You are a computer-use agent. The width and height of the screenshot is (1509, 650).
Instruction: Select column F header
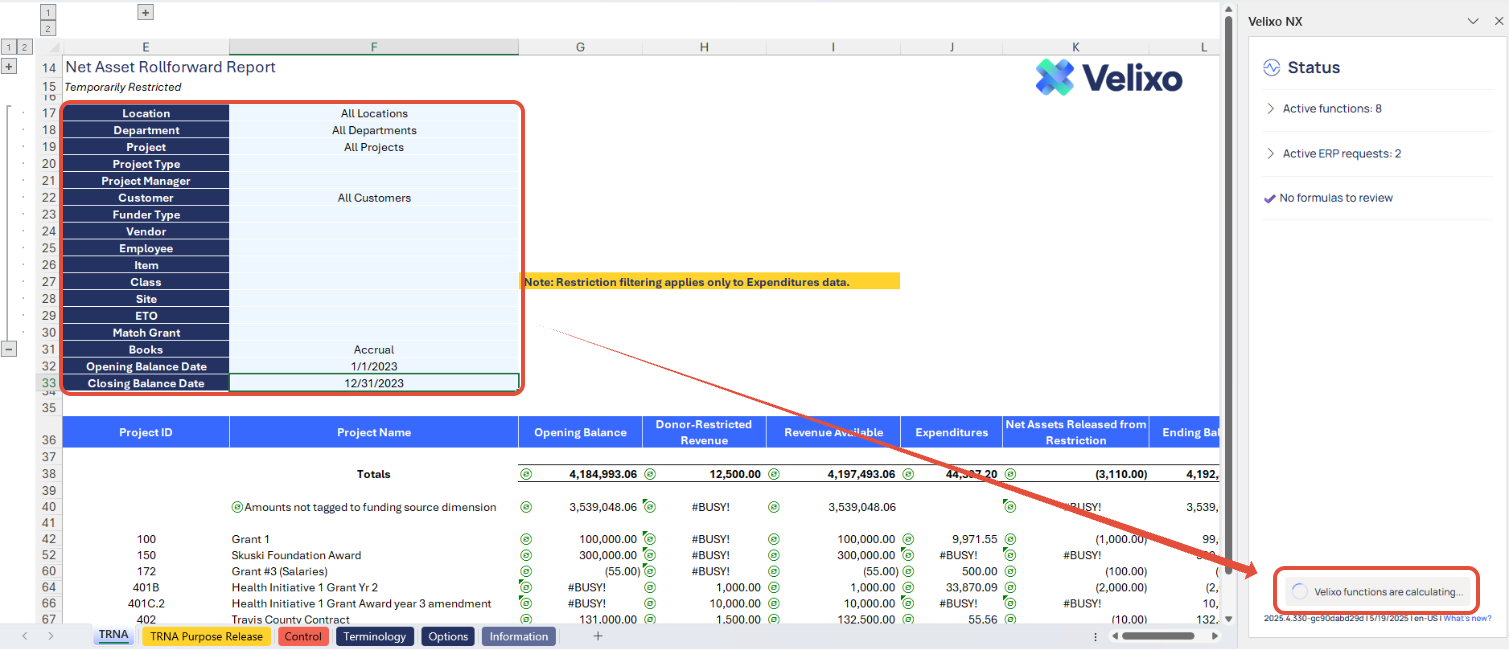point(374,47)
